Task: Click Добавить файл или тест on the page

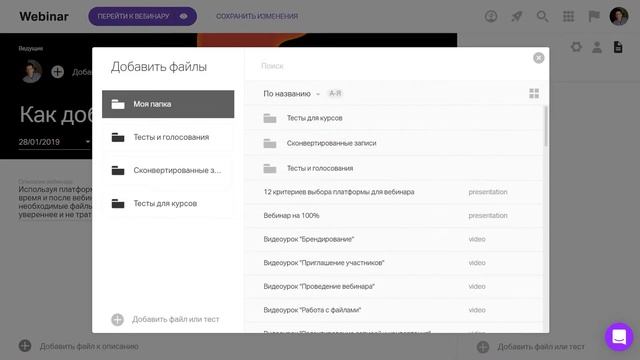Action: [x=541, y=347]
